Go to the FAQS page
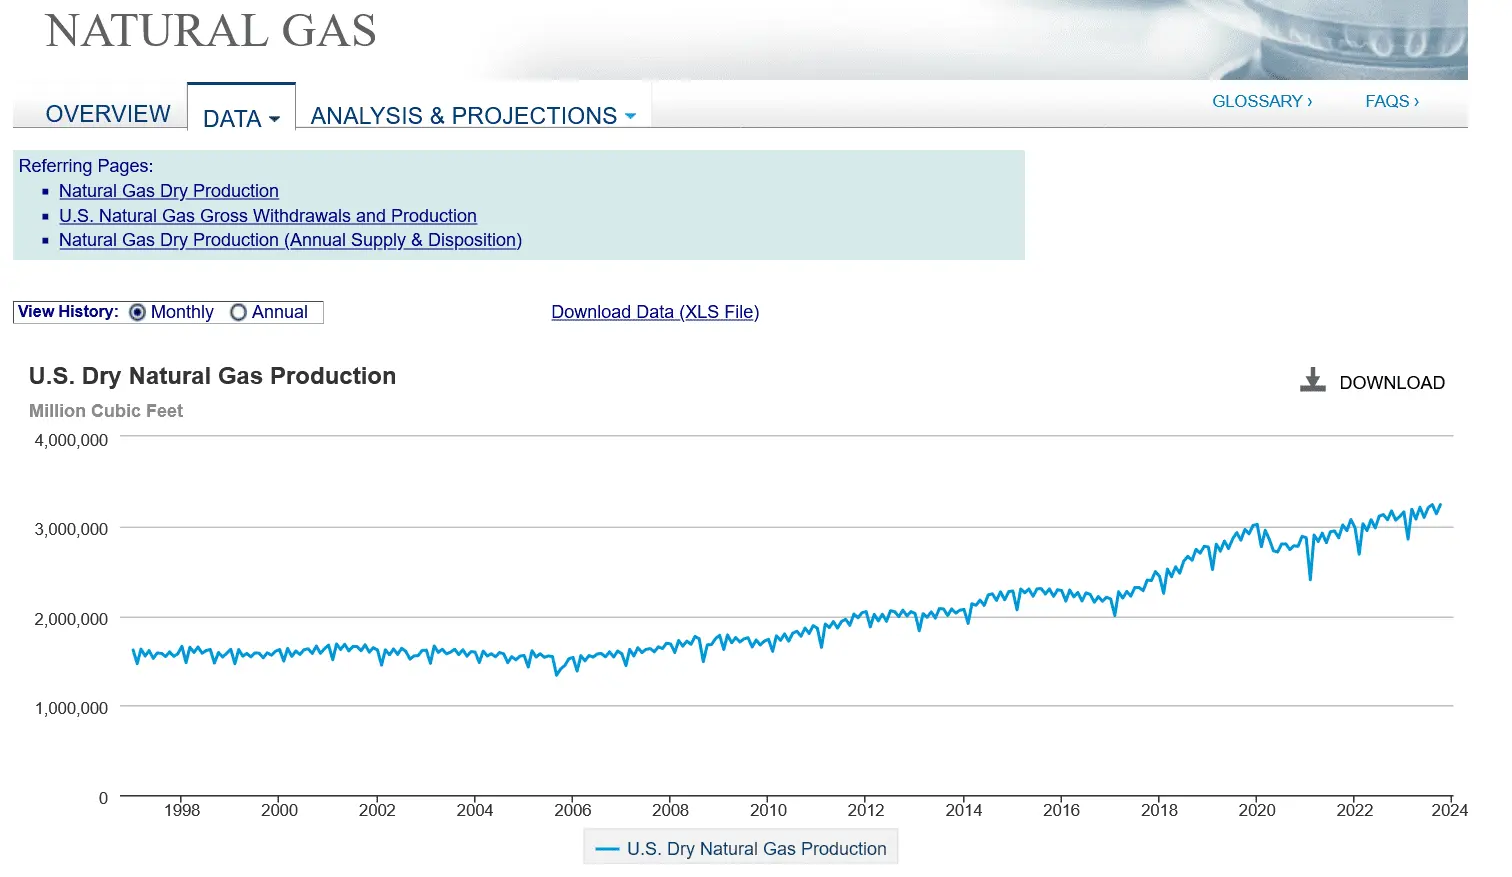The image size is (1512, 877). [1391, 101]
